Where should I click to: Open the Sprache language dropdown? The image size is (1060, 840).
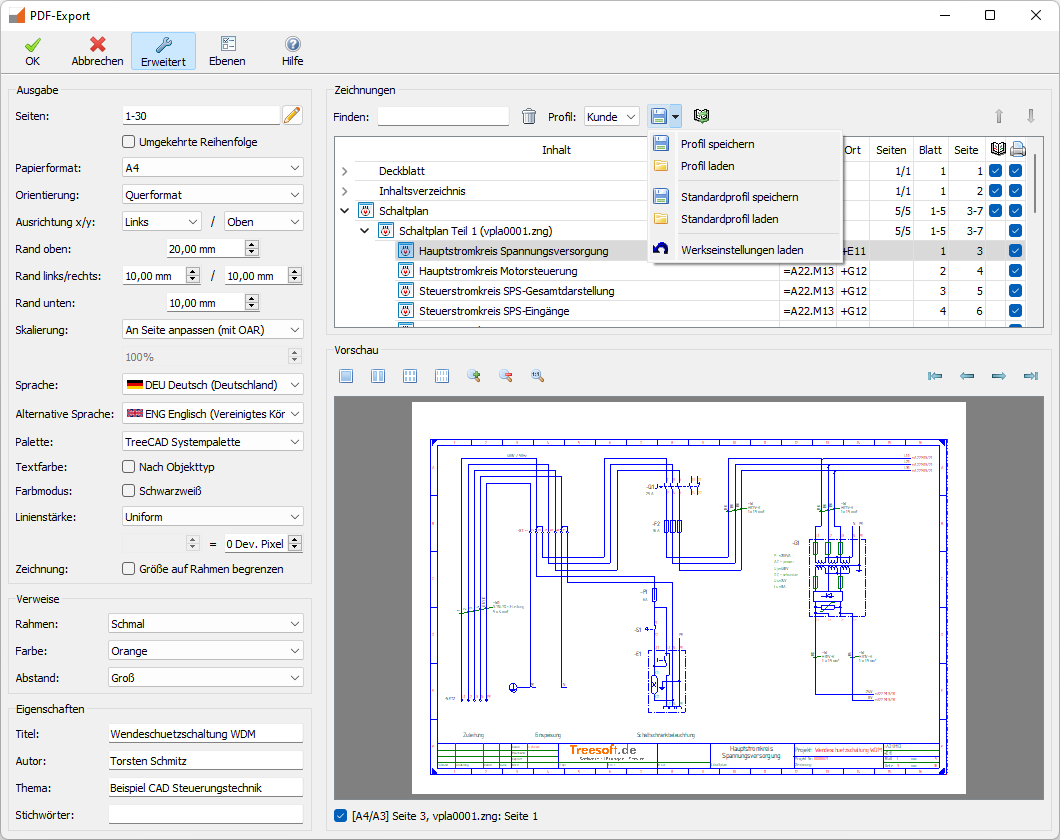click(212, 385)
